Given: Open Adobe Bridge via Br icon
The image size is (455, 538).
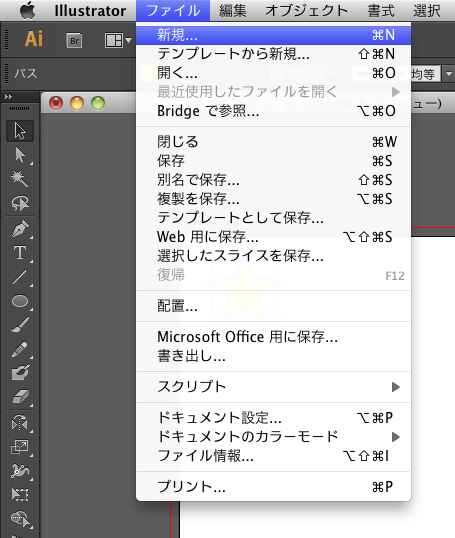Looking at the screenshot, I should coord(74,40).
